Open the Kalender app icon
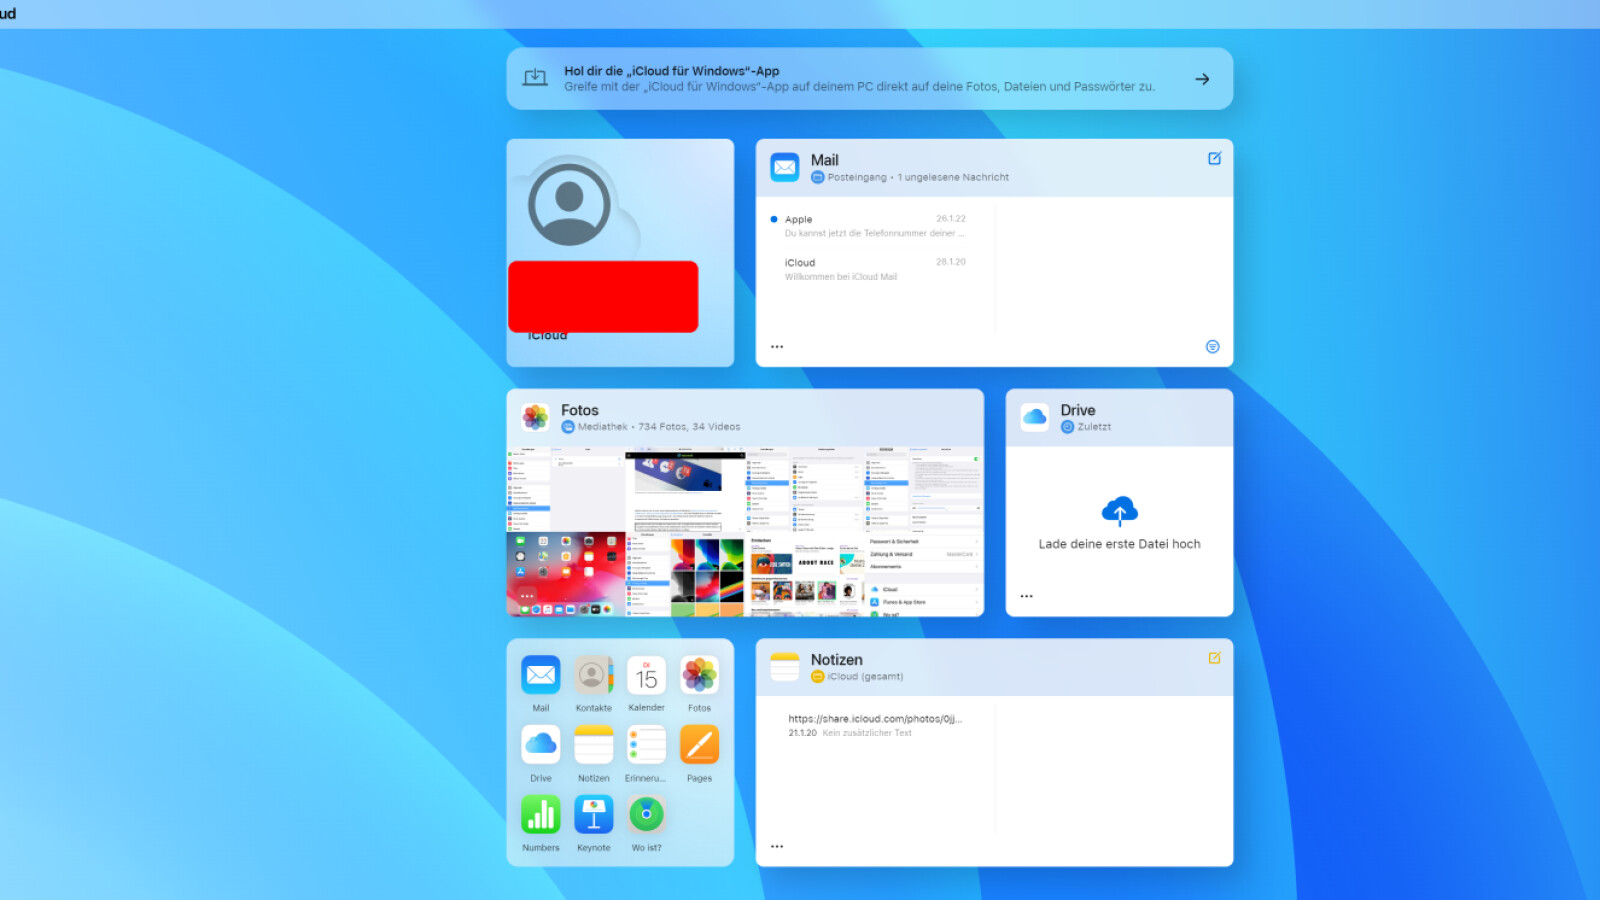Image resolution: width=1600 pixels, height=900 pixels. (646, 676)
